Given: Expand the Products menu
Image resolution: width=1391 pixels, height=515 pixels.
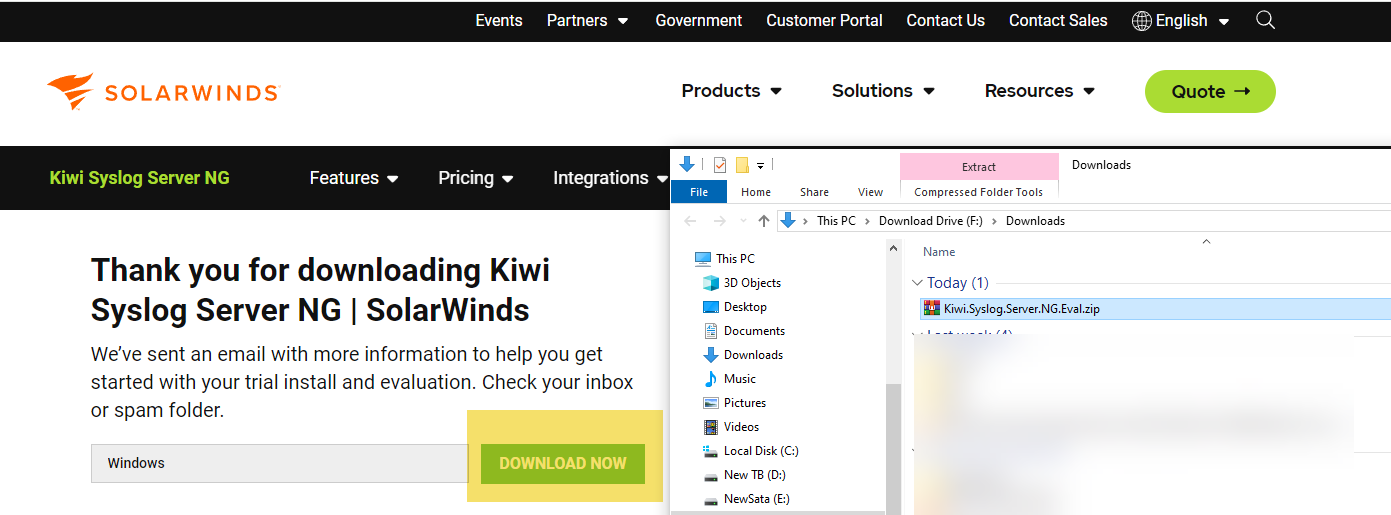Looking at the screenshot, I should tap(732, 91).
